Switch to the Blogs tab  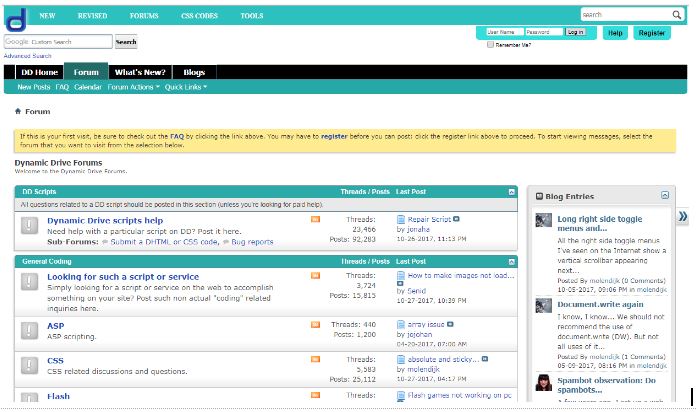point(194,72)
